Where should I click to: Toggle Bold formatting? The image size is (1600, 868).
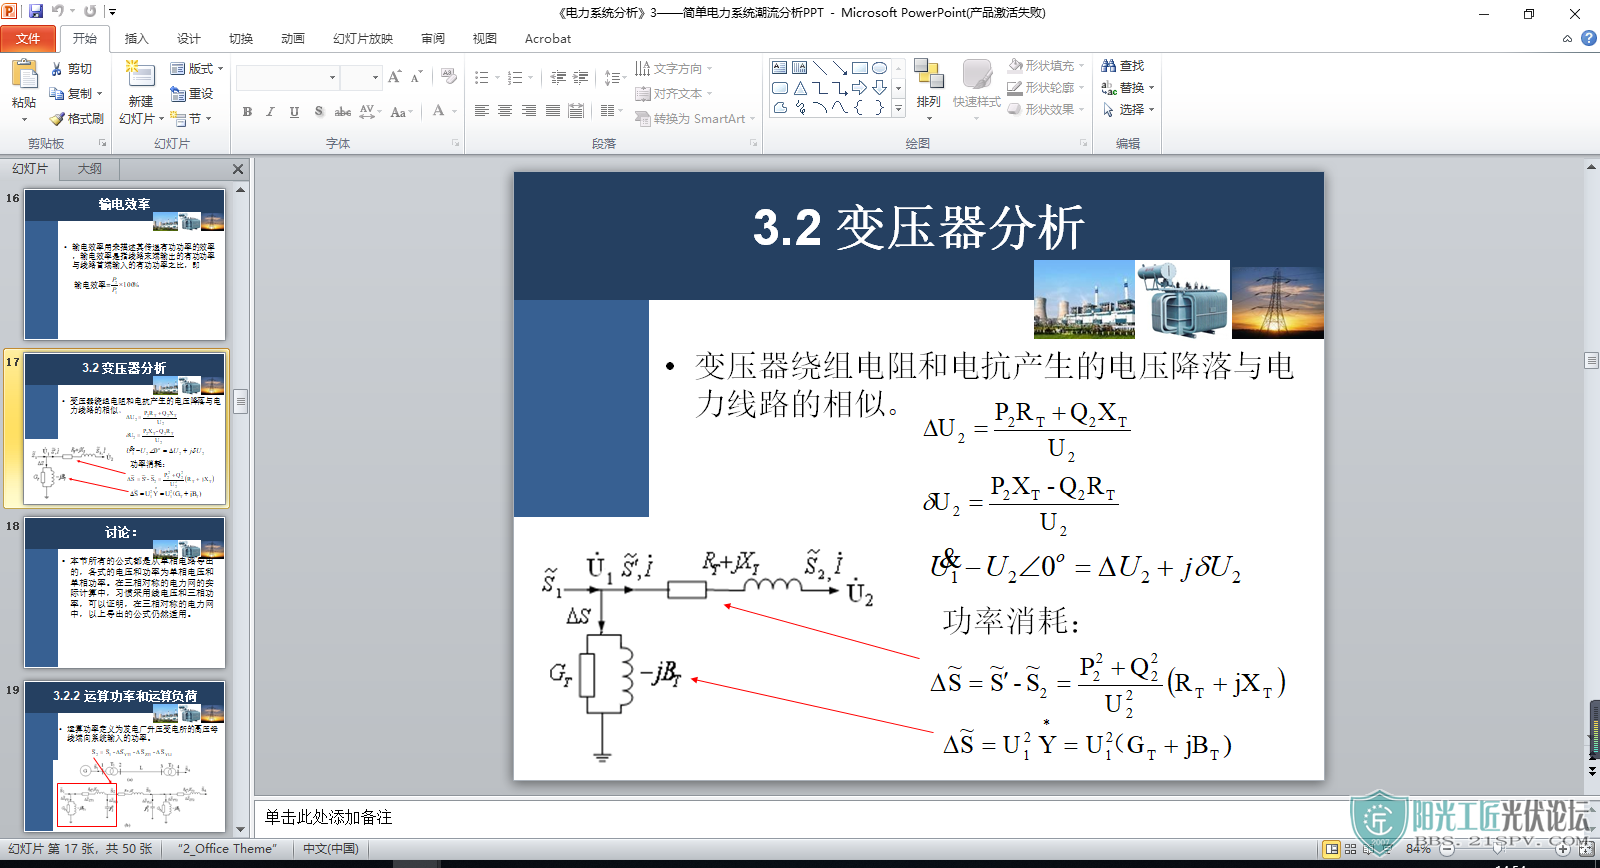(x=247, y=112)
